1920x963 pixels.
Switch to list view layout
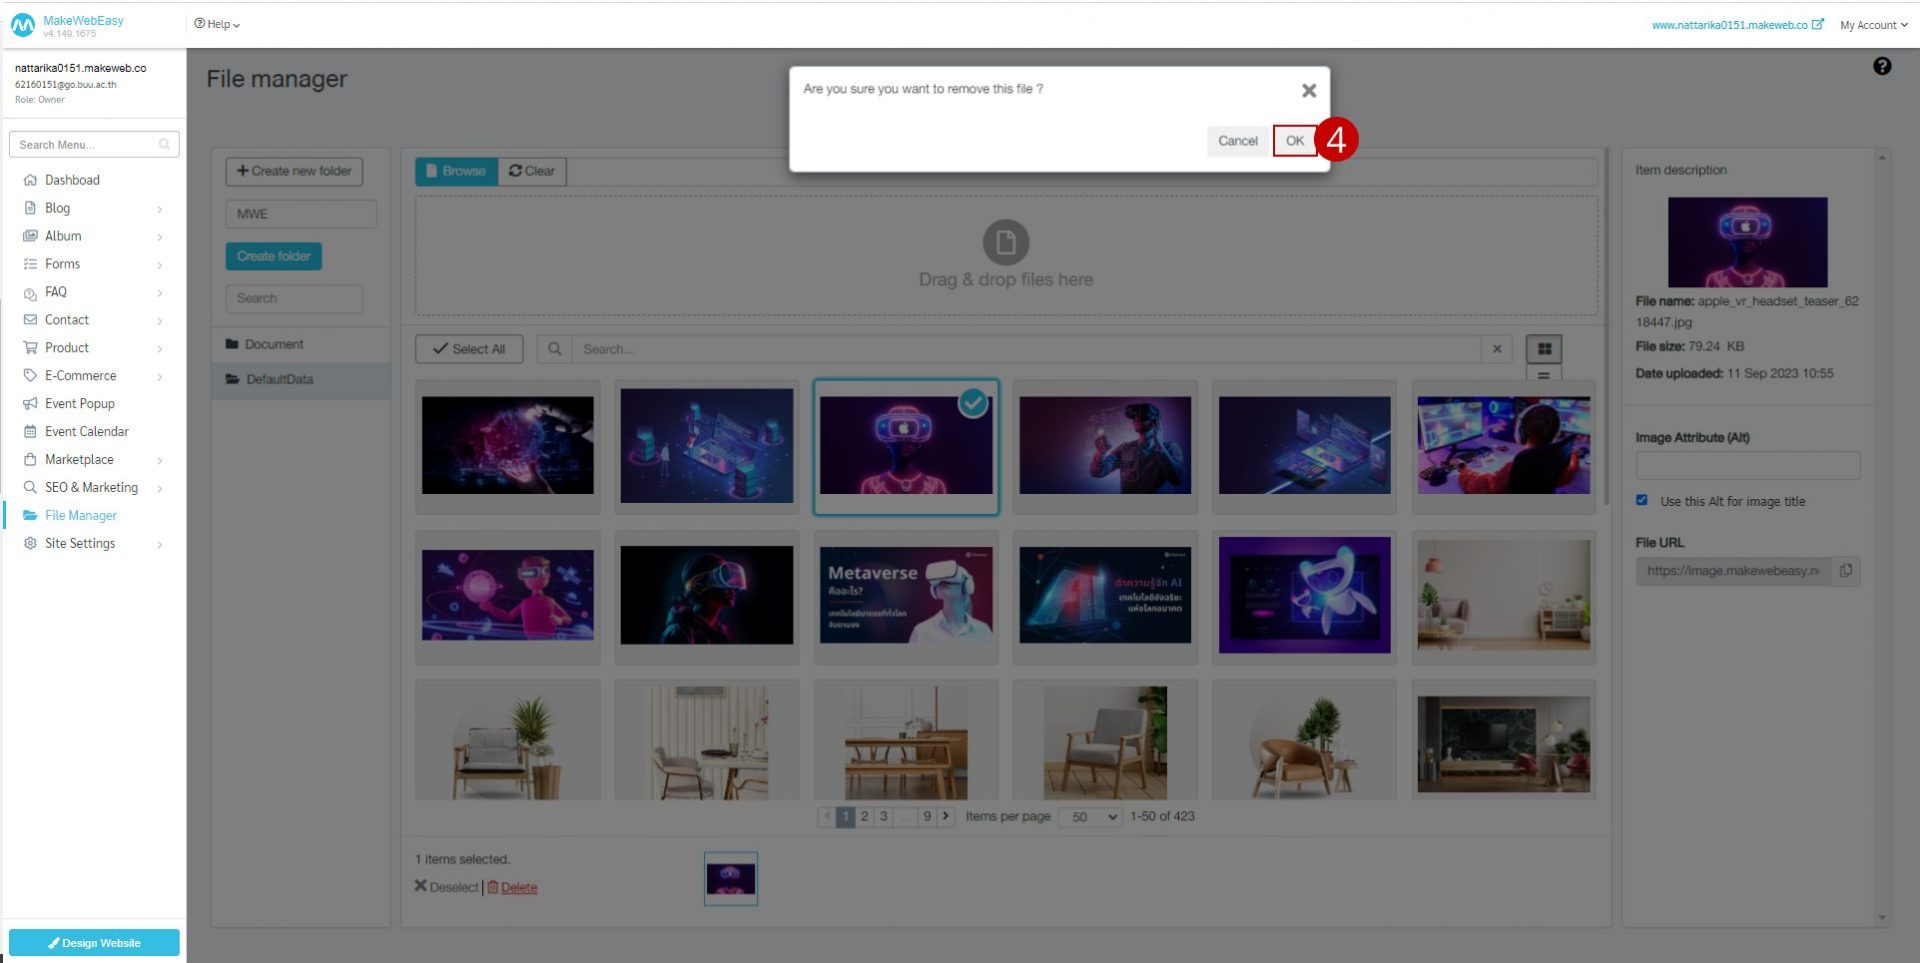[1543, 376]
